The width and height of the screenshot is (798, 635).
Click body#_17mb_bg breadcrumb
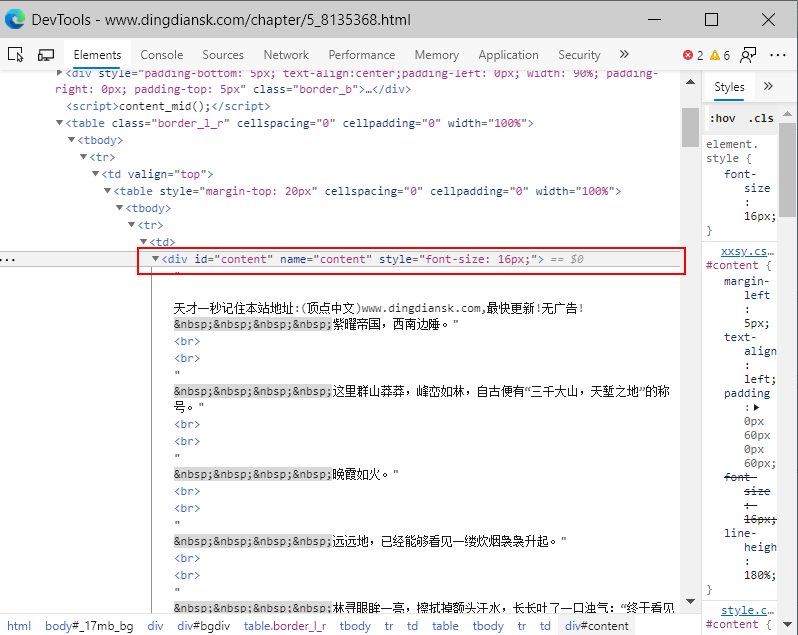[x=89, y=626]
